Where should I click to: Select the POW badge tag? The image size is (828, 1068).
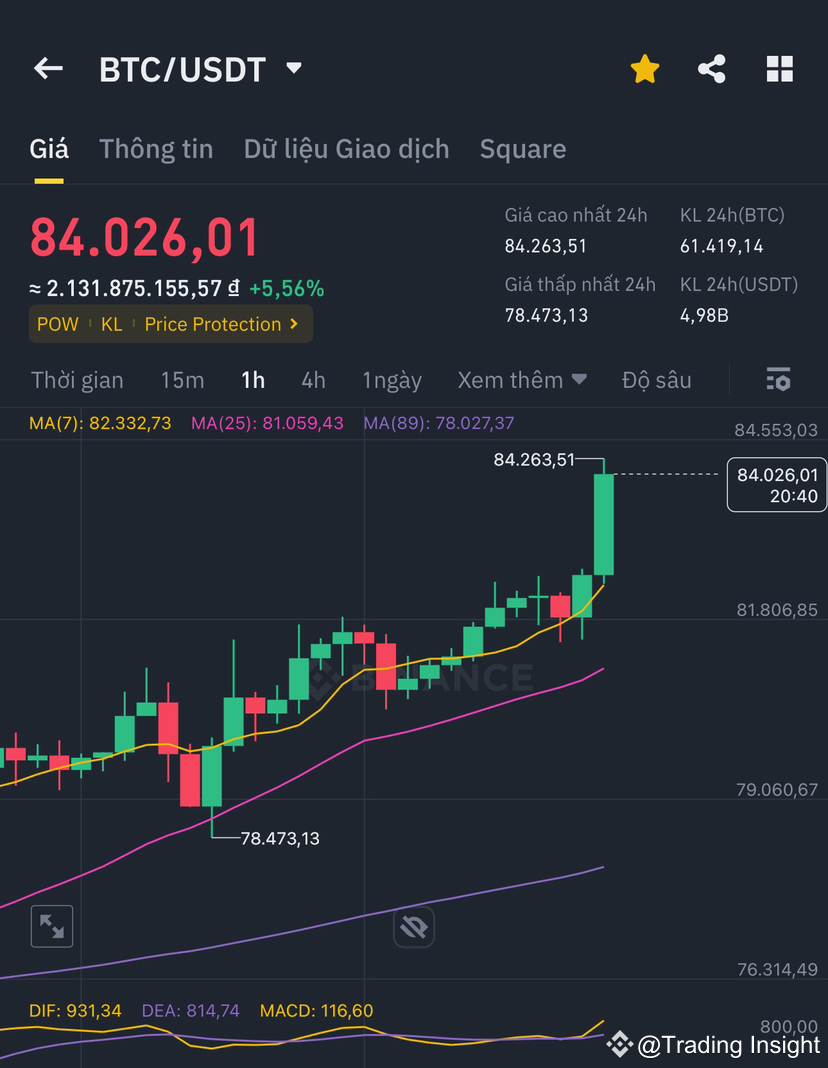[x=57, y=324]
